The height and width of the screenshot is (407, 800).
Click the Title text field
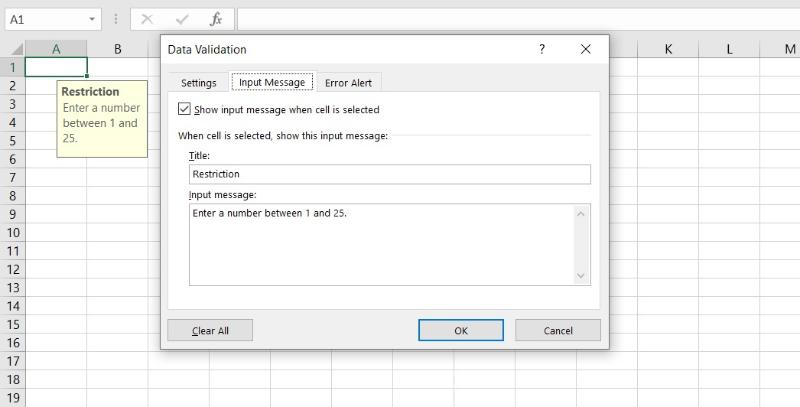coord(389,174)
